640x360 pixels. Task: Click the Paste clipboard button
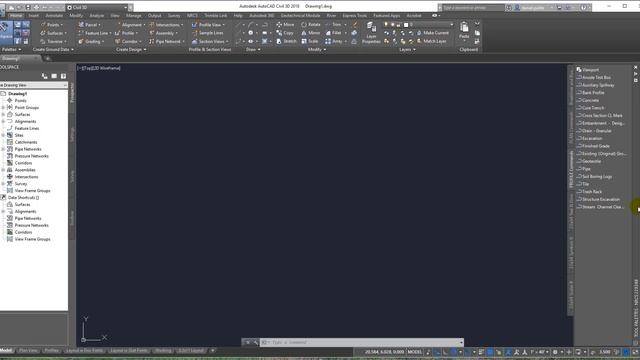coord(464,31)
